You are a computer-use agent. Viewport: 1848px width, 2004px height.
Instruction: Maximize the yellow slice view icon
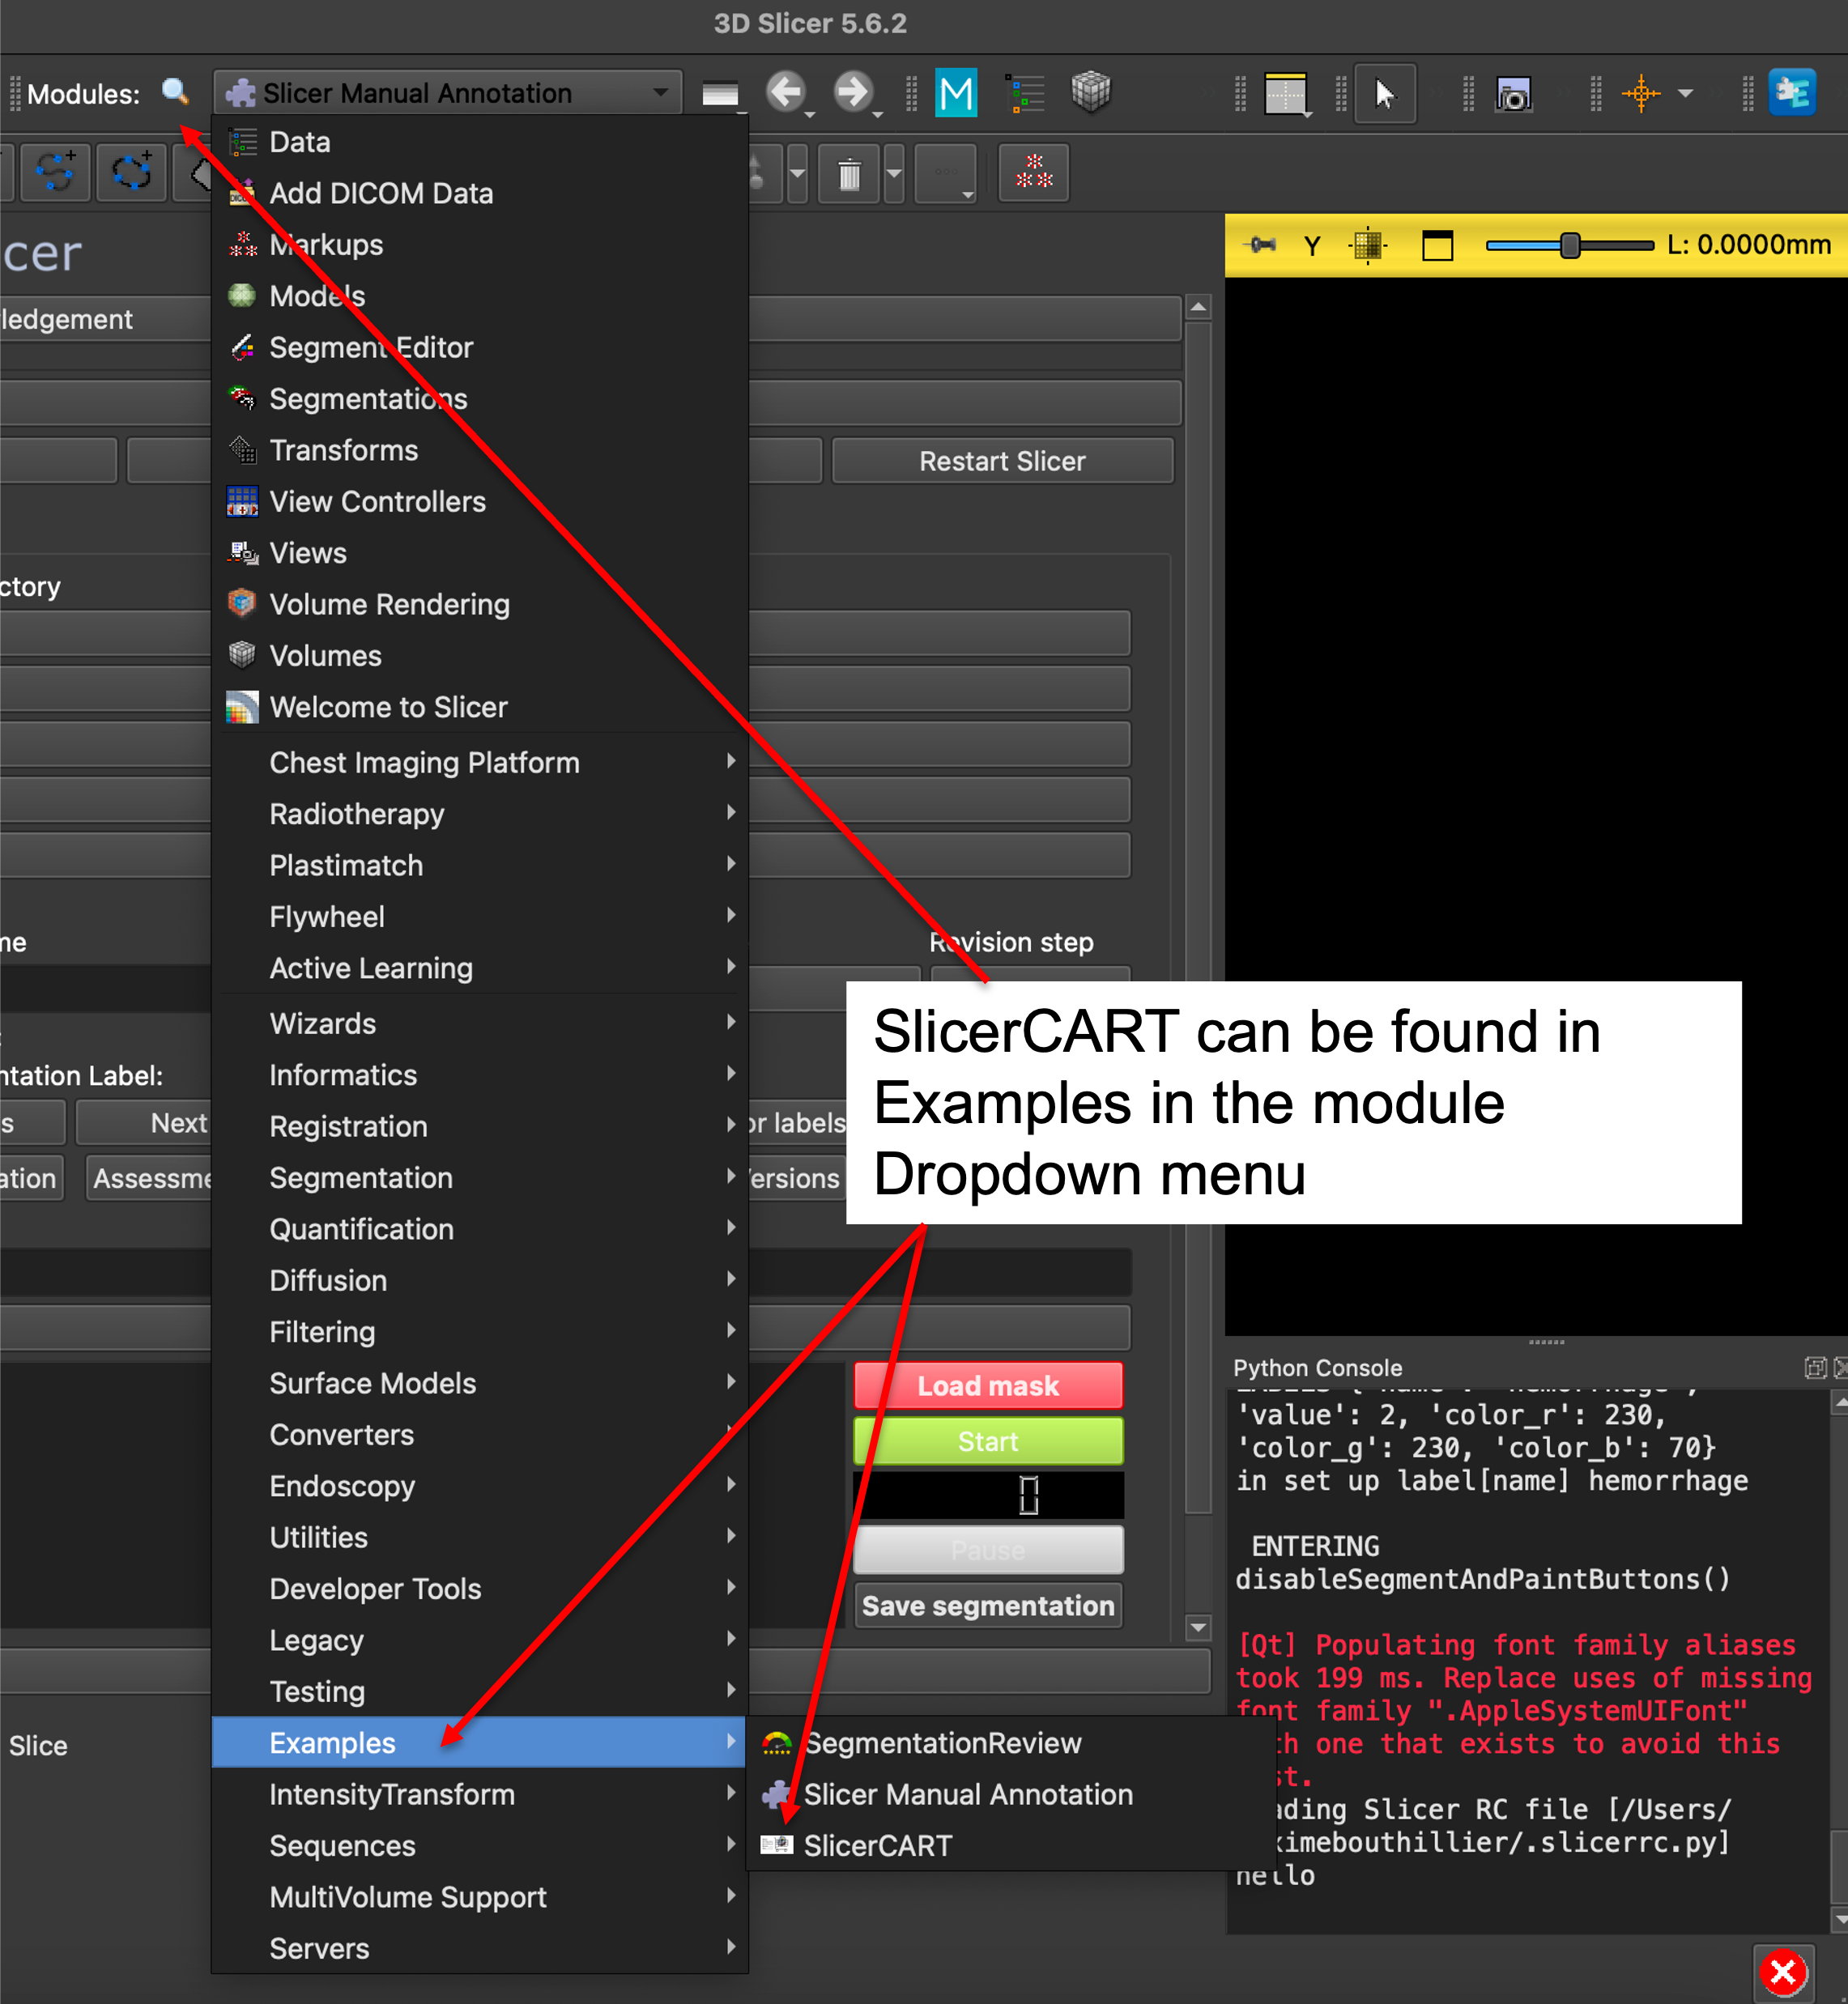click(x=1437, y=245)
